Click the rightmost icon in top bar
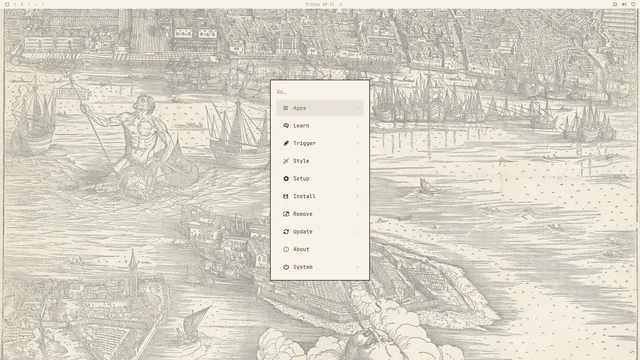The image size is (640, 360). 633,4
